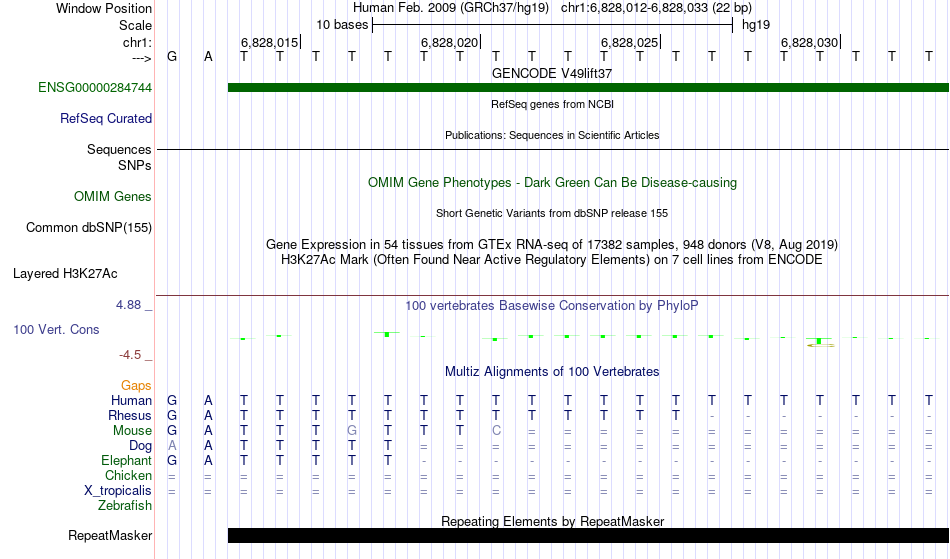Click the chr1: row label
Viewport: 950px width, 559px height.
(137, 42)
